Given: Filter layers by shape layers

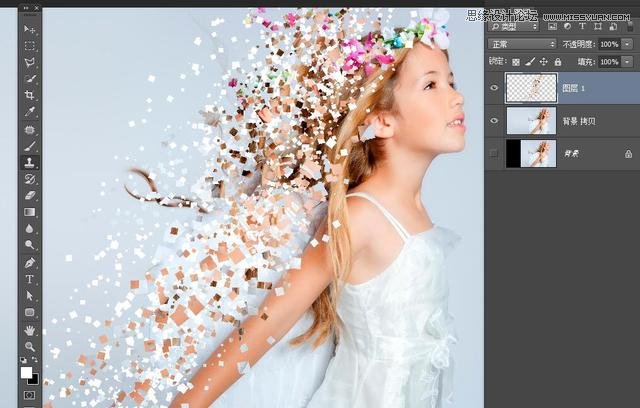Looking at the screenshot, I should coord(598,27).
